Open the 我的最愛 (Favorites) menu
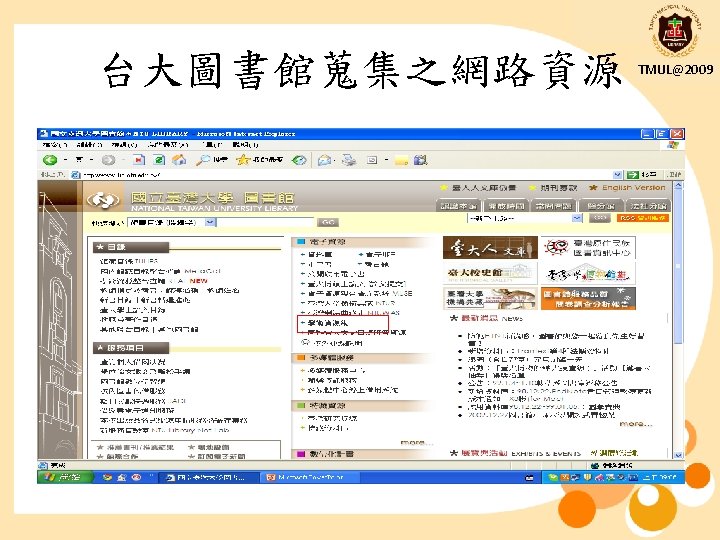 (168, 145)
